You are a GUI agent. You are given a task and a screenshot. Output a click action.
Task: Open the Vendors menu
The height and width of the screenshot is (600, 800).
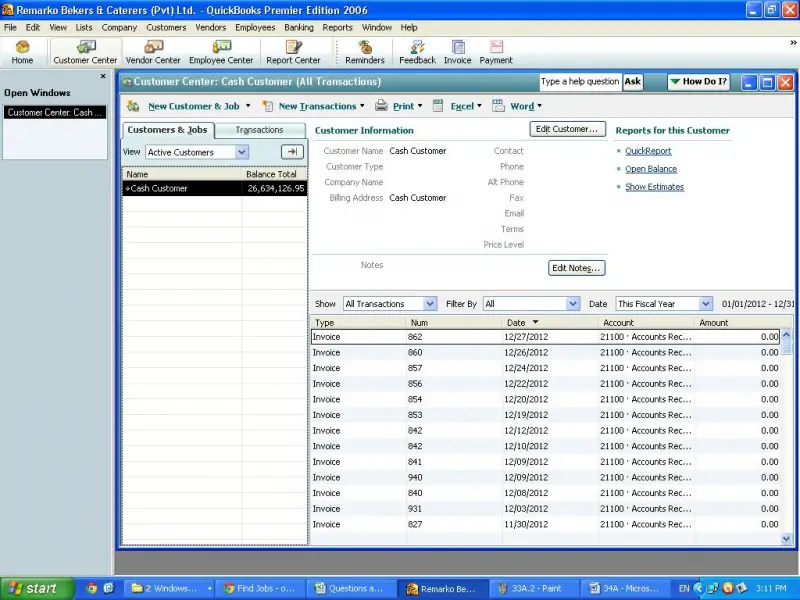210,28
